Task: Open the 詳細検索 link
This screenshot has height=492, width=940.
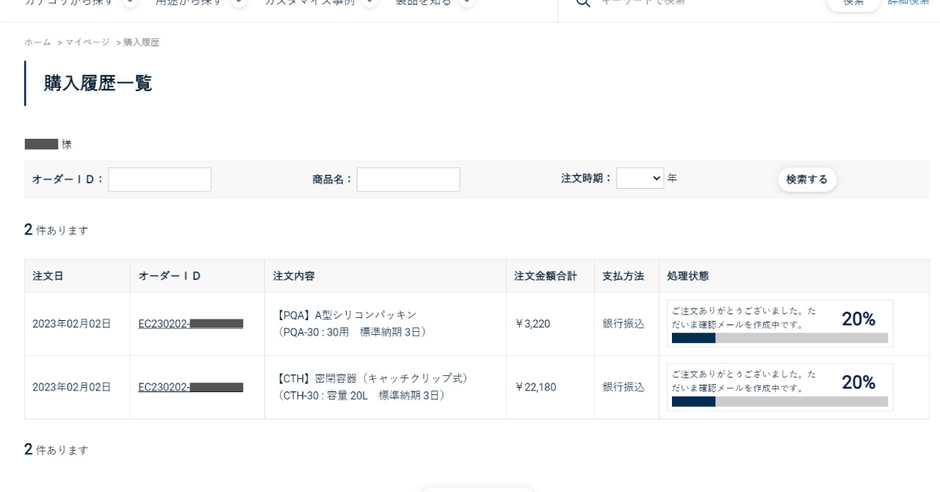Action: tap(908, 3)
